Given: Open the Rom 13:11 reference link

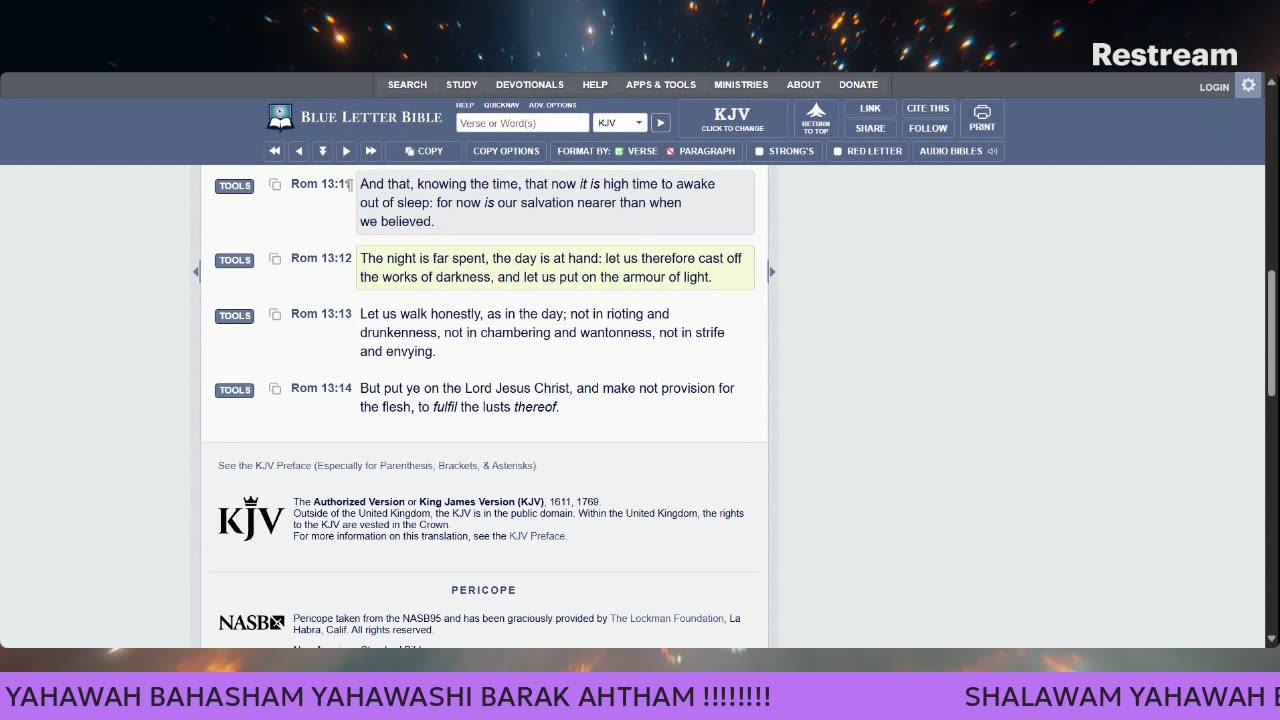Looking at the screenshot, I should [x=321, y=184].
